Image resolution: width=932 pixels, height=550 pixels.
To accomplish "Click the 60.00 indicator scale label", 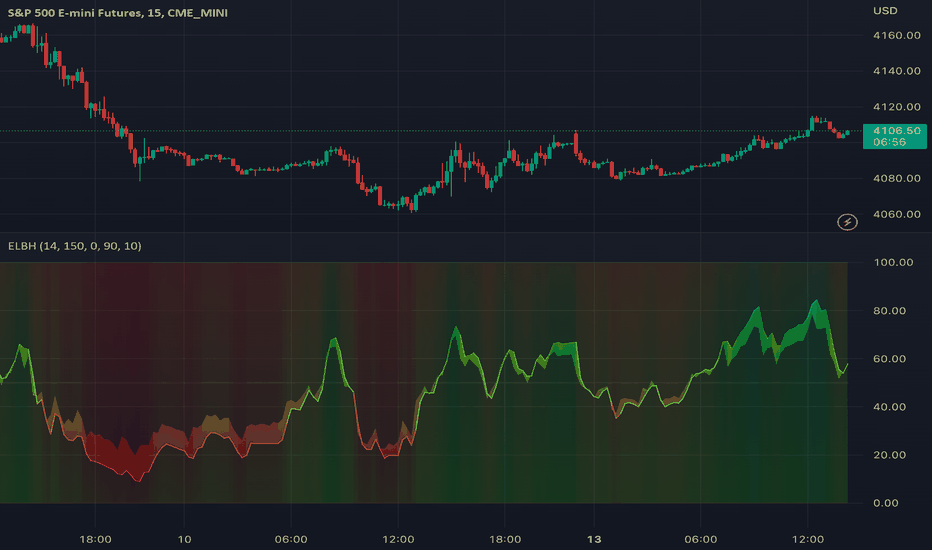I will pos(889,359).
